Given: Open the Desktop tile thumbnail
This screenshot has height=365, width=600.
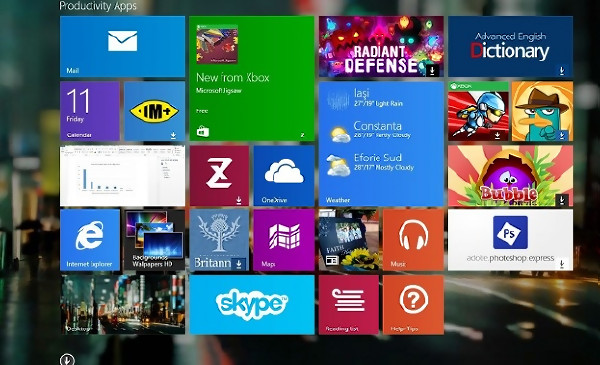Looking at the screenshot, I should [122, 305].
